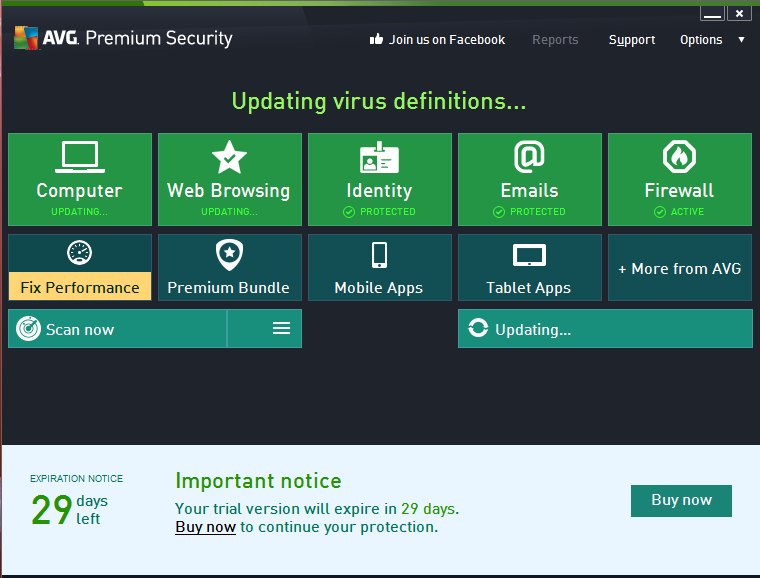Click the Updating virus definitions heading
This screenshot has width=760, height=578.
click(x=379, y=101)
